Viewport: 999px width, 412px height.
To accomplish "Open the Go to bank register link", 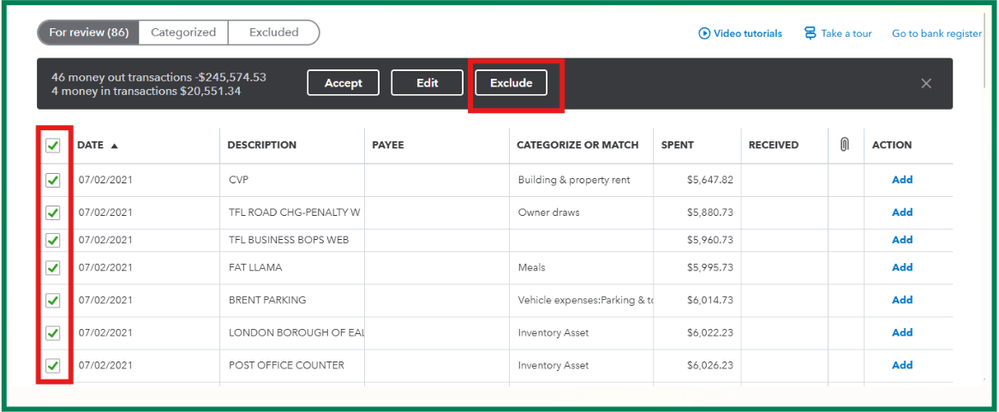I will [936, 33].
